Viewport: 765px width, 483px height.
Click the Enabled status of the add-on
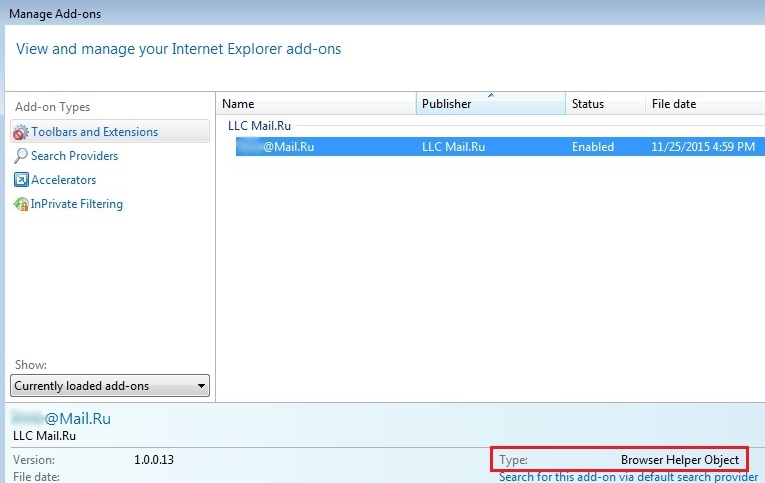pyautogui.click(x=592, y=147)
